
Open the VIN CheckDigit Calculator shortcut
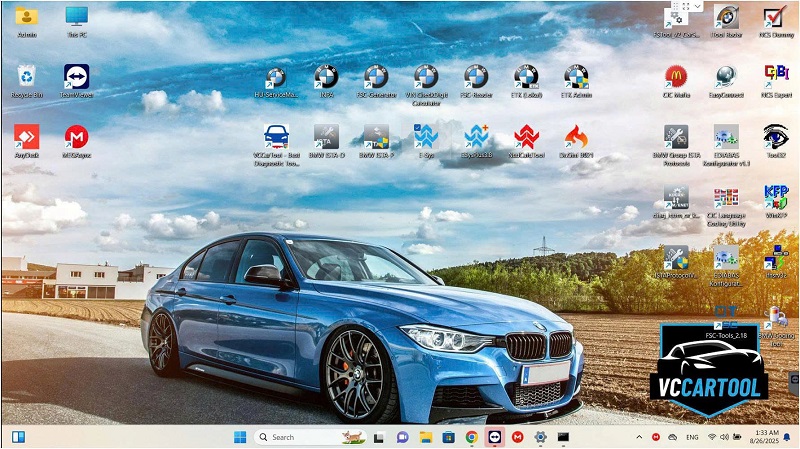coord(426,85)
